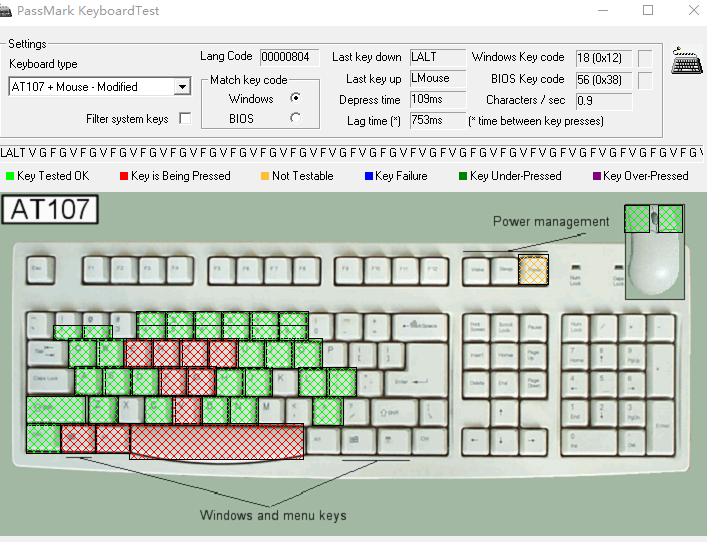Click the numpad 0 Ins key
This screenshot has width=707, height=542.
pyautogui.click(x=590, y=441)
